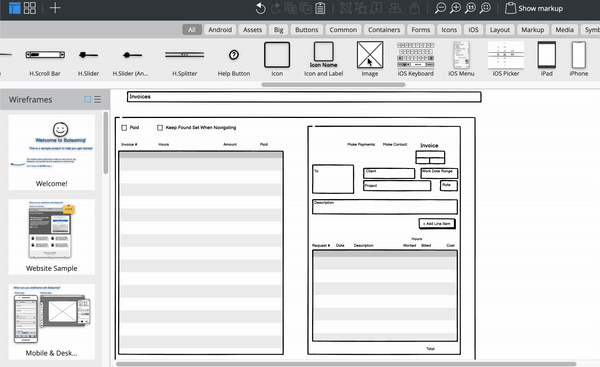This screenshot has width=600, height=367.
Task: Click the Make Contact label
Action: 395,144
